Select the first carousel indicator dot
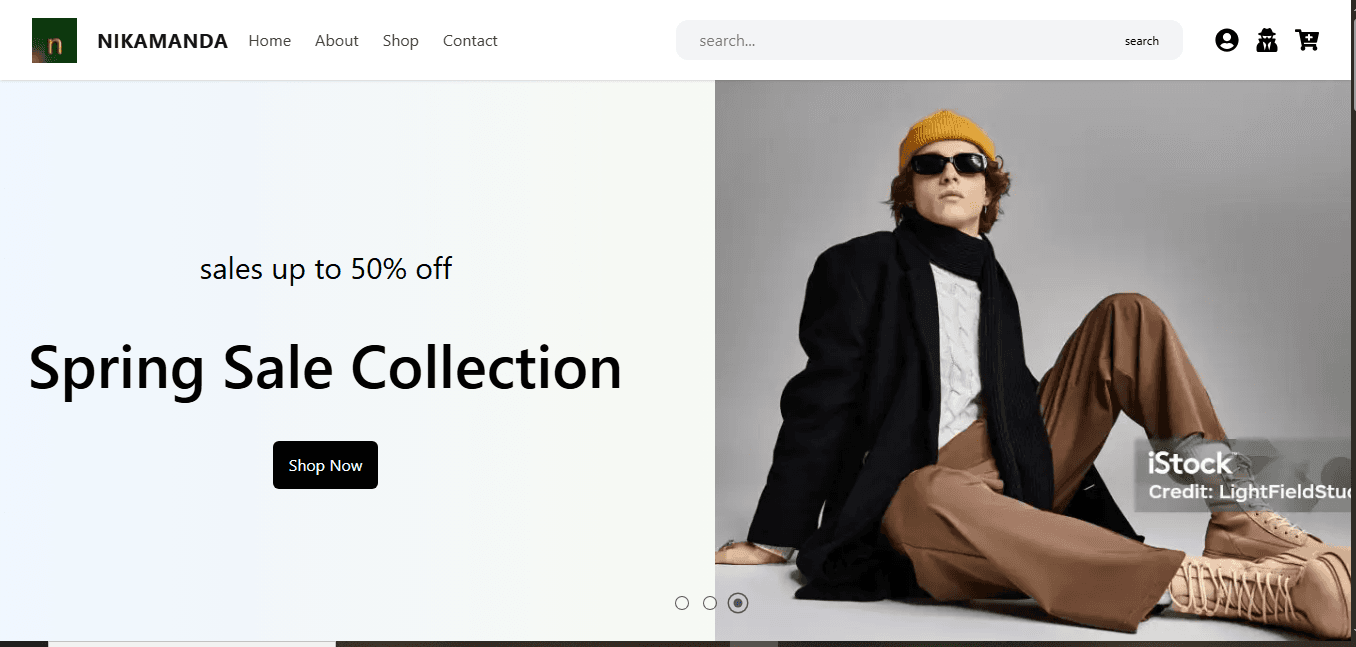Screen dimensions: 1356x647 point(682,603)
